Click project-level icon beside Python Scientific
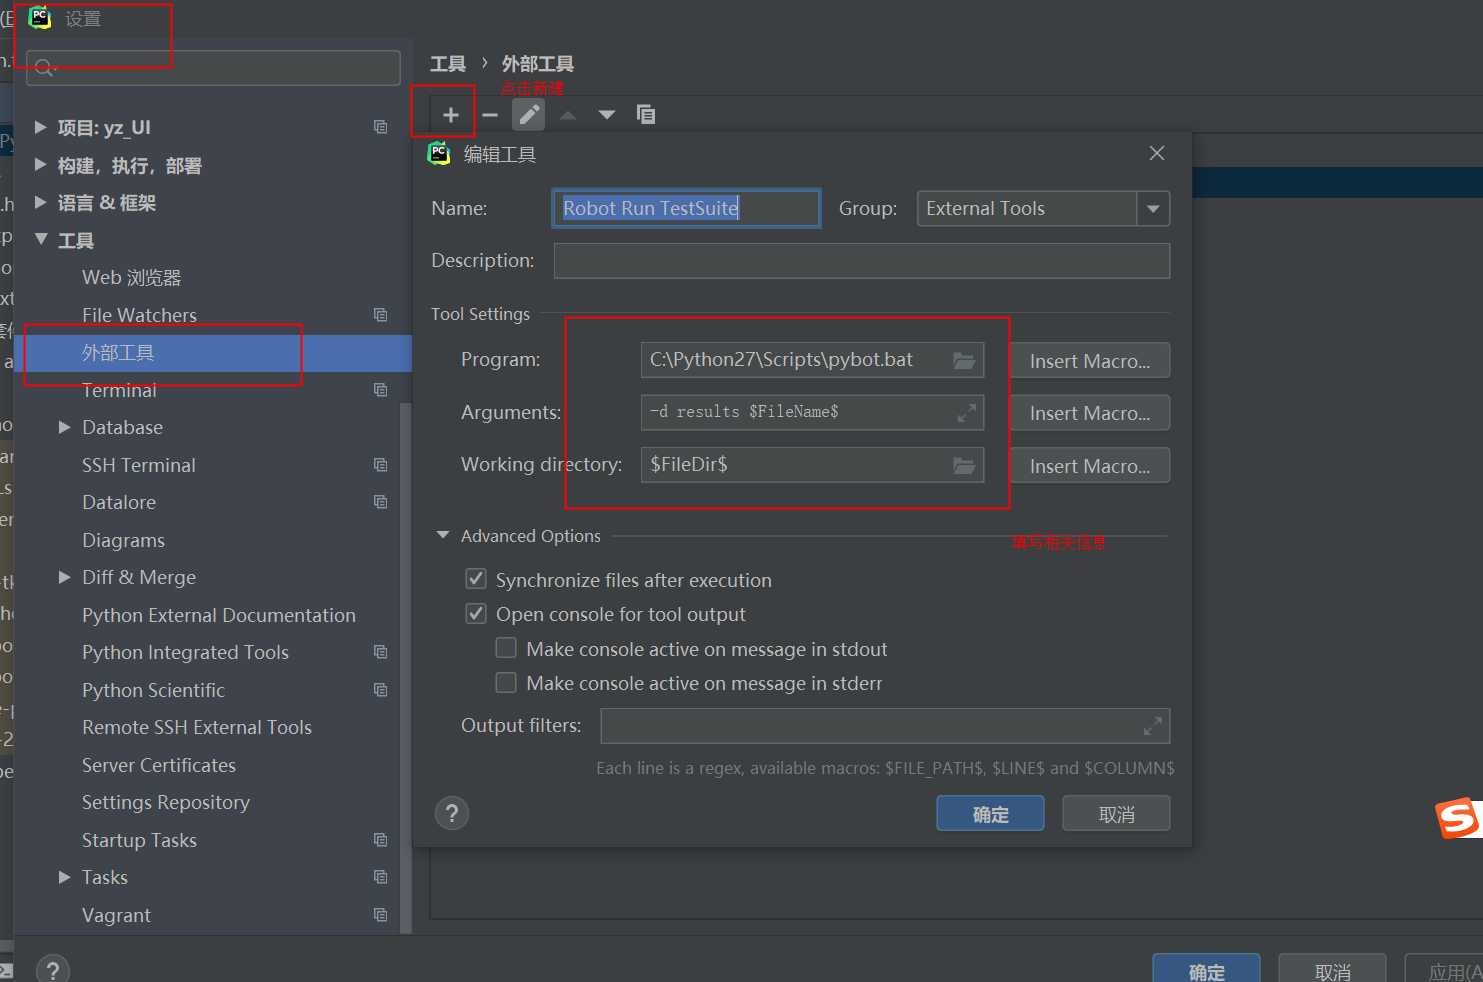Image resolution: width=1483 pixels, height=982 pixels. [380, 690]
